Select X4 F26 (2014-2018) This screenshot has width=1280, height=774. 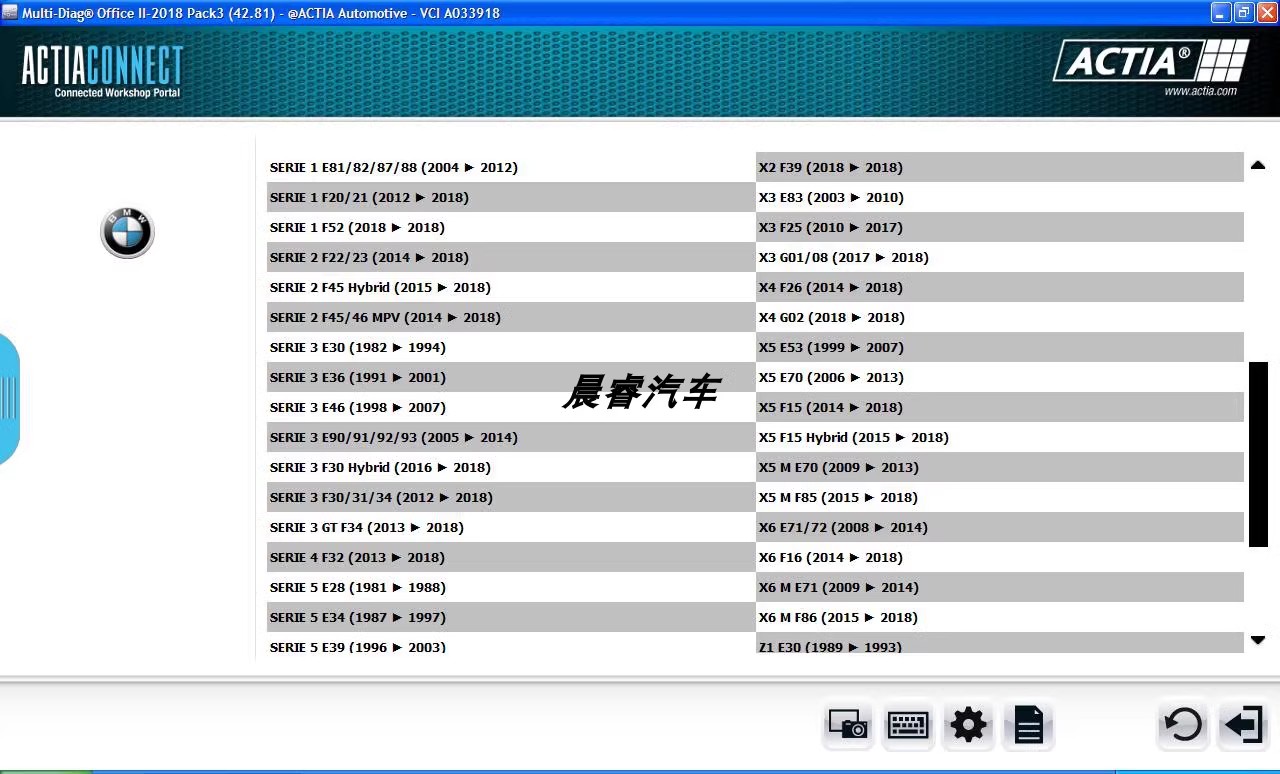click(x=1000, y=287)
